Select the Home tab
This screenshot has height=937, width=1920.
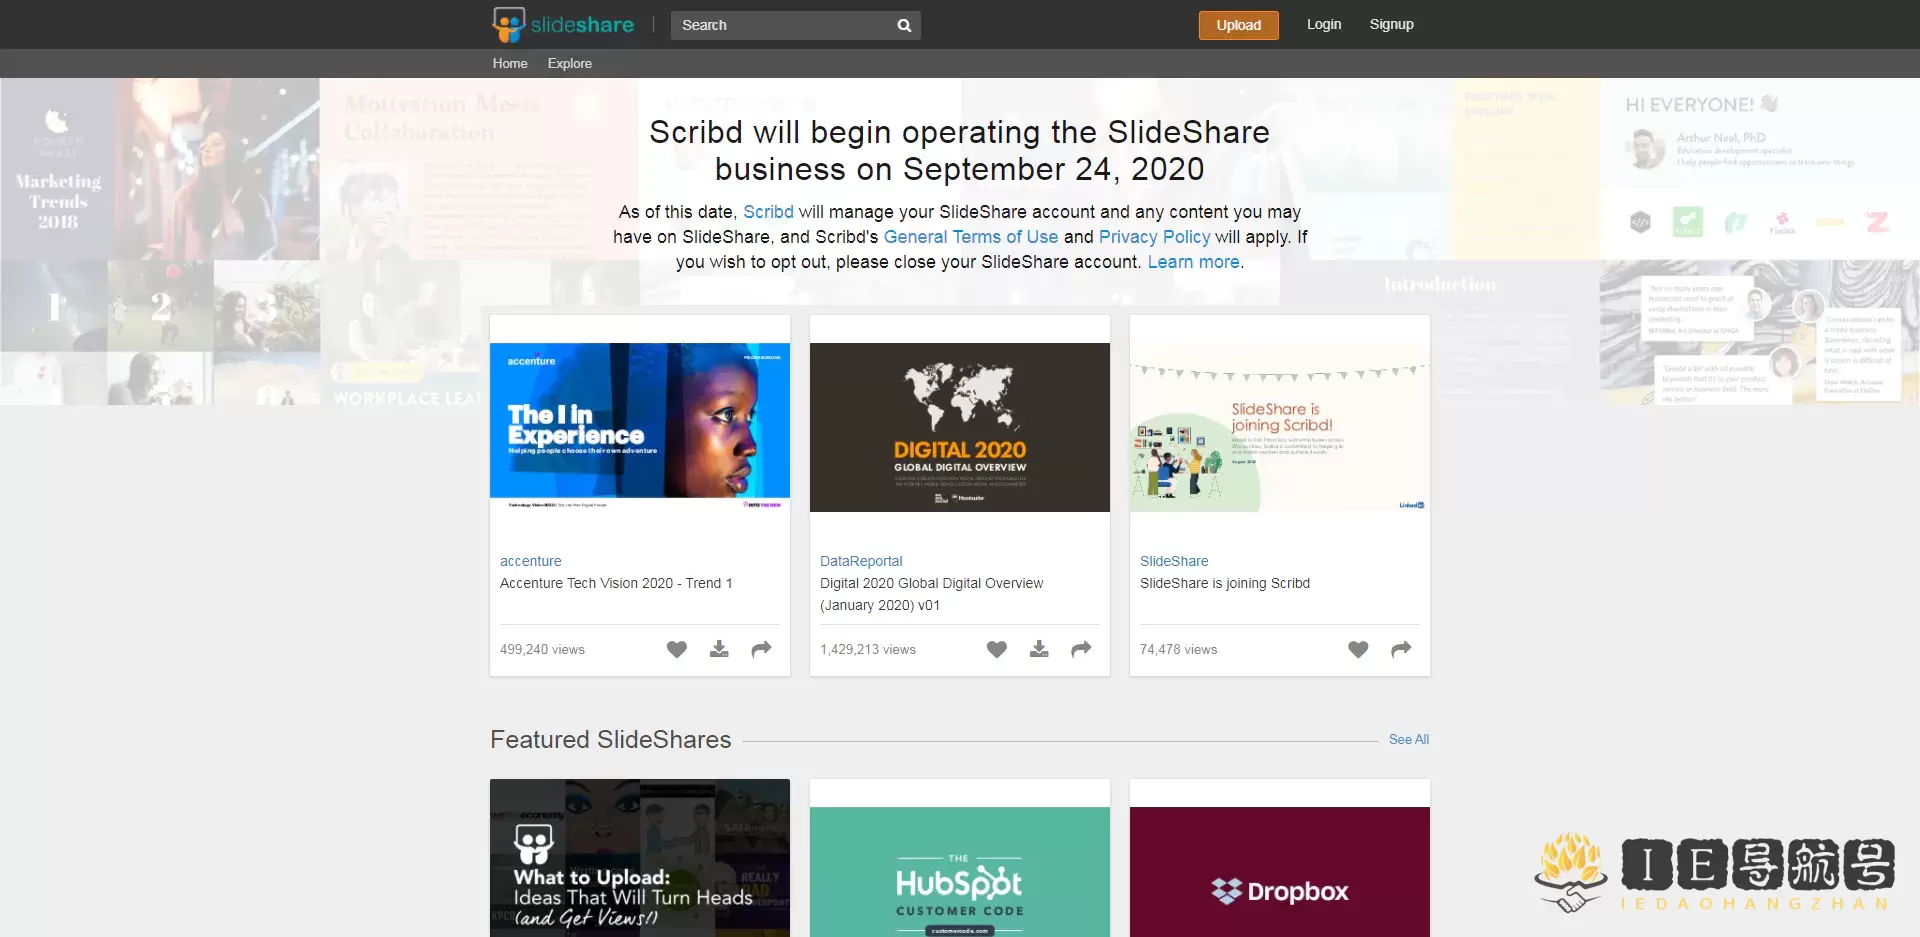click(510, 63)
